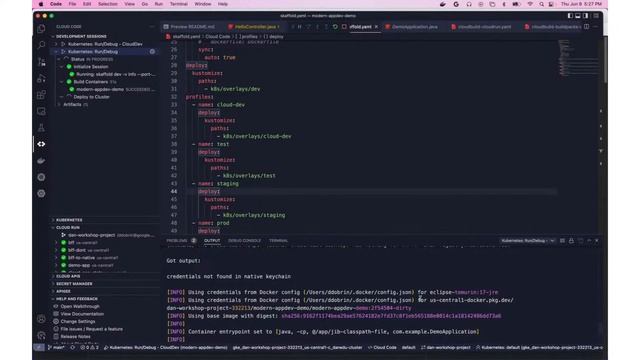Open the Accounts icon in activity bar
Image resolution: width=640 pixels, height=360 pixels.
click(x=41, y=319)
